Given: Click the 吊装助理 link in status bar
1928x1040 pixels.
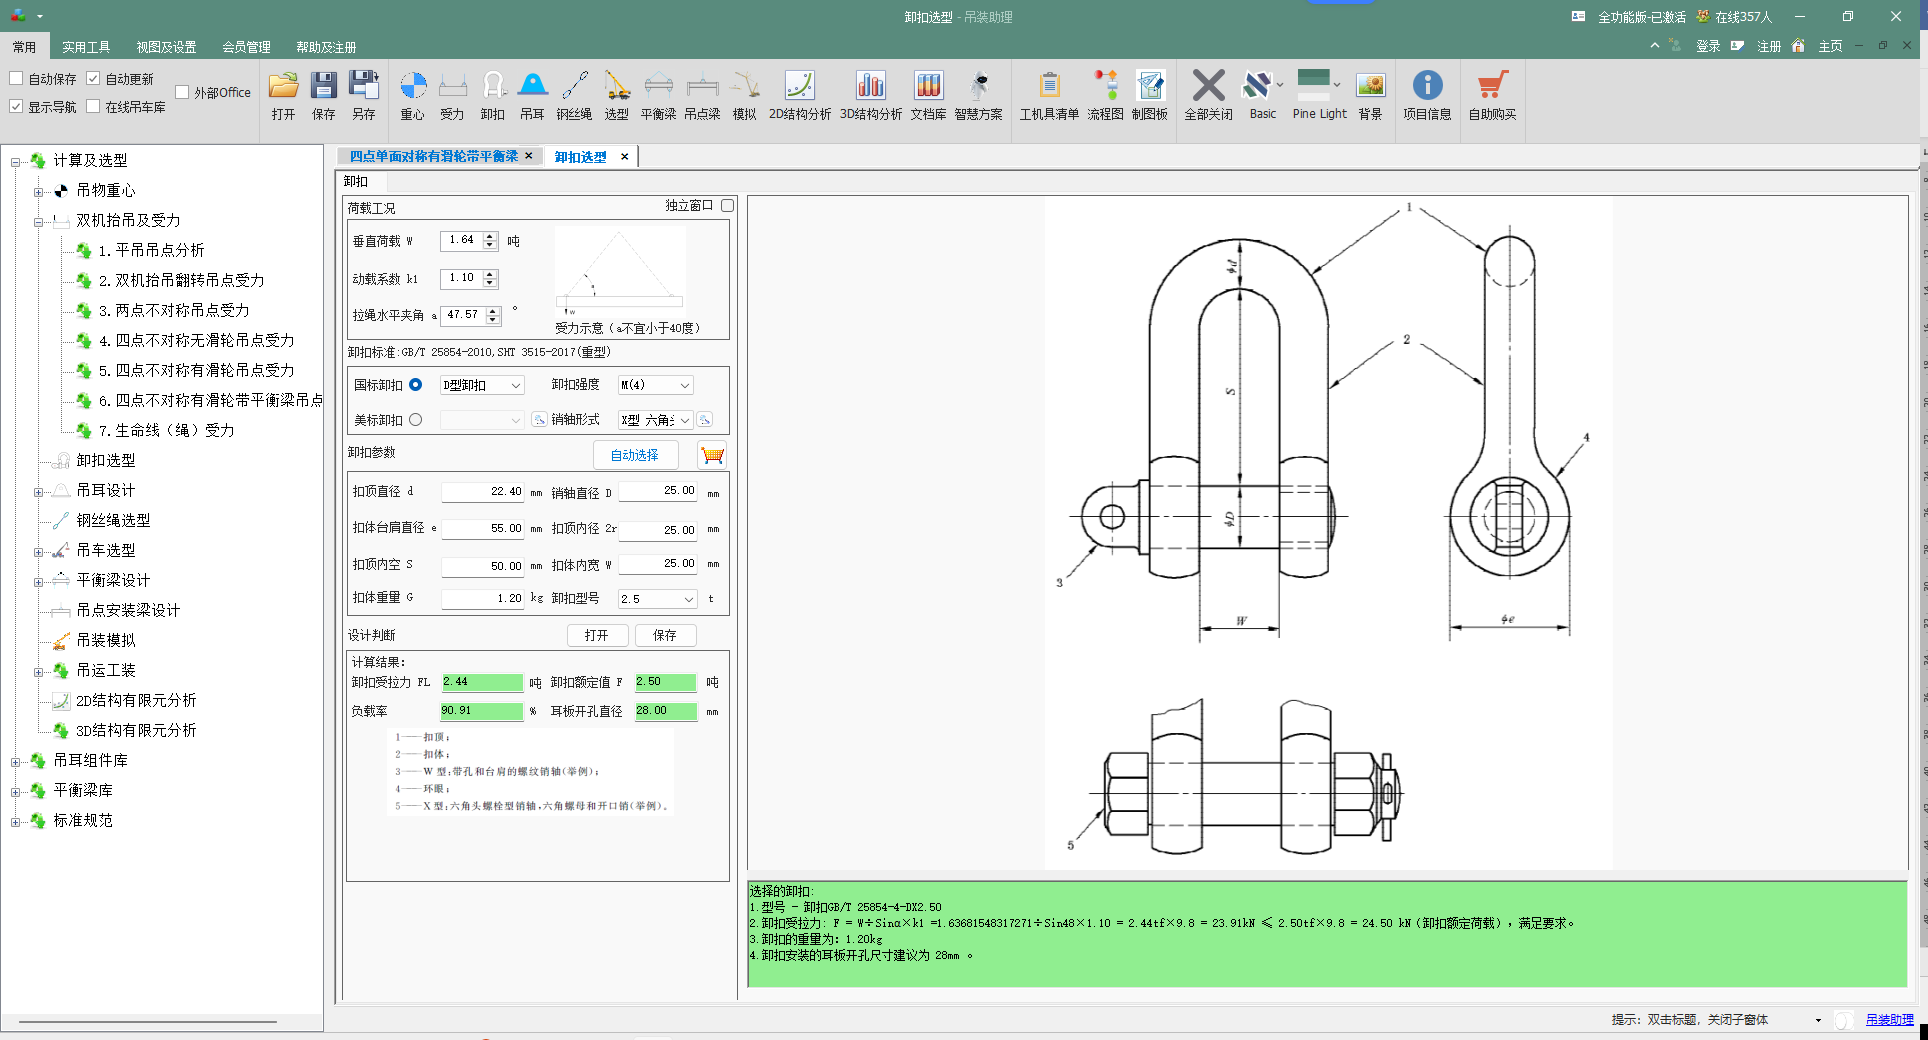Looking at the screenshot, I should 1889,1019.
